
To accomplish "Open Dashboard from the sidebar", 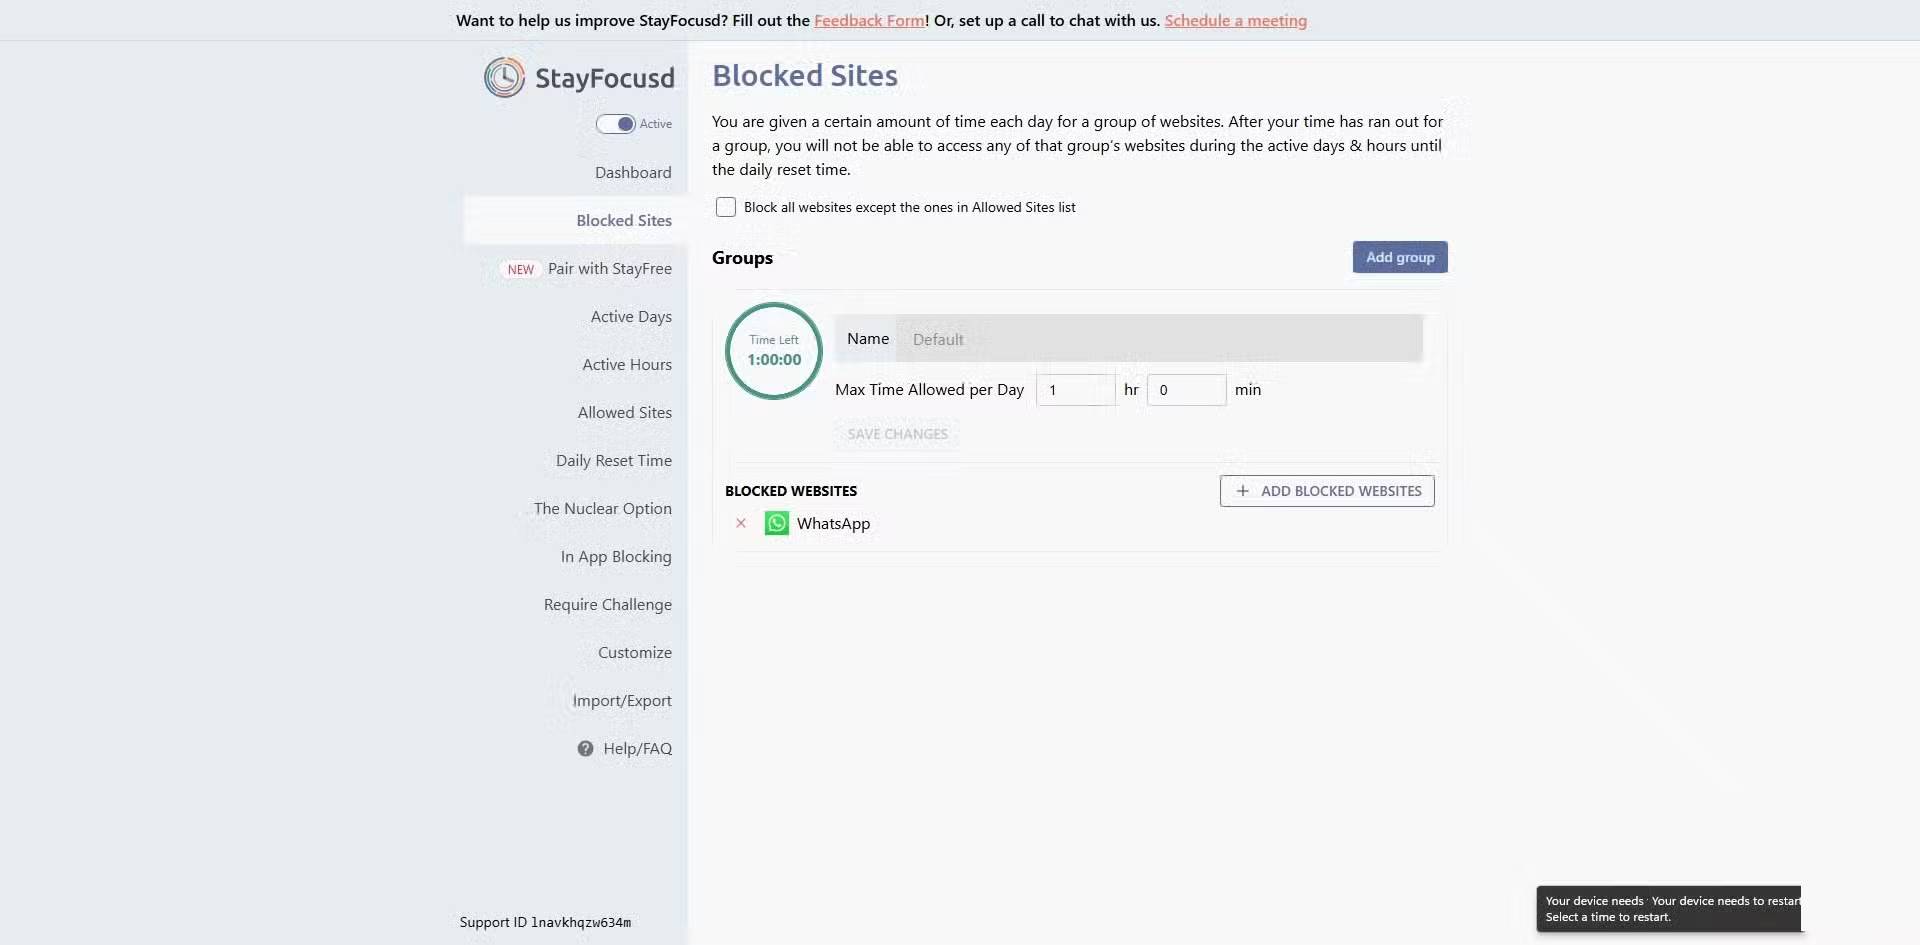I will pos(633,172).
